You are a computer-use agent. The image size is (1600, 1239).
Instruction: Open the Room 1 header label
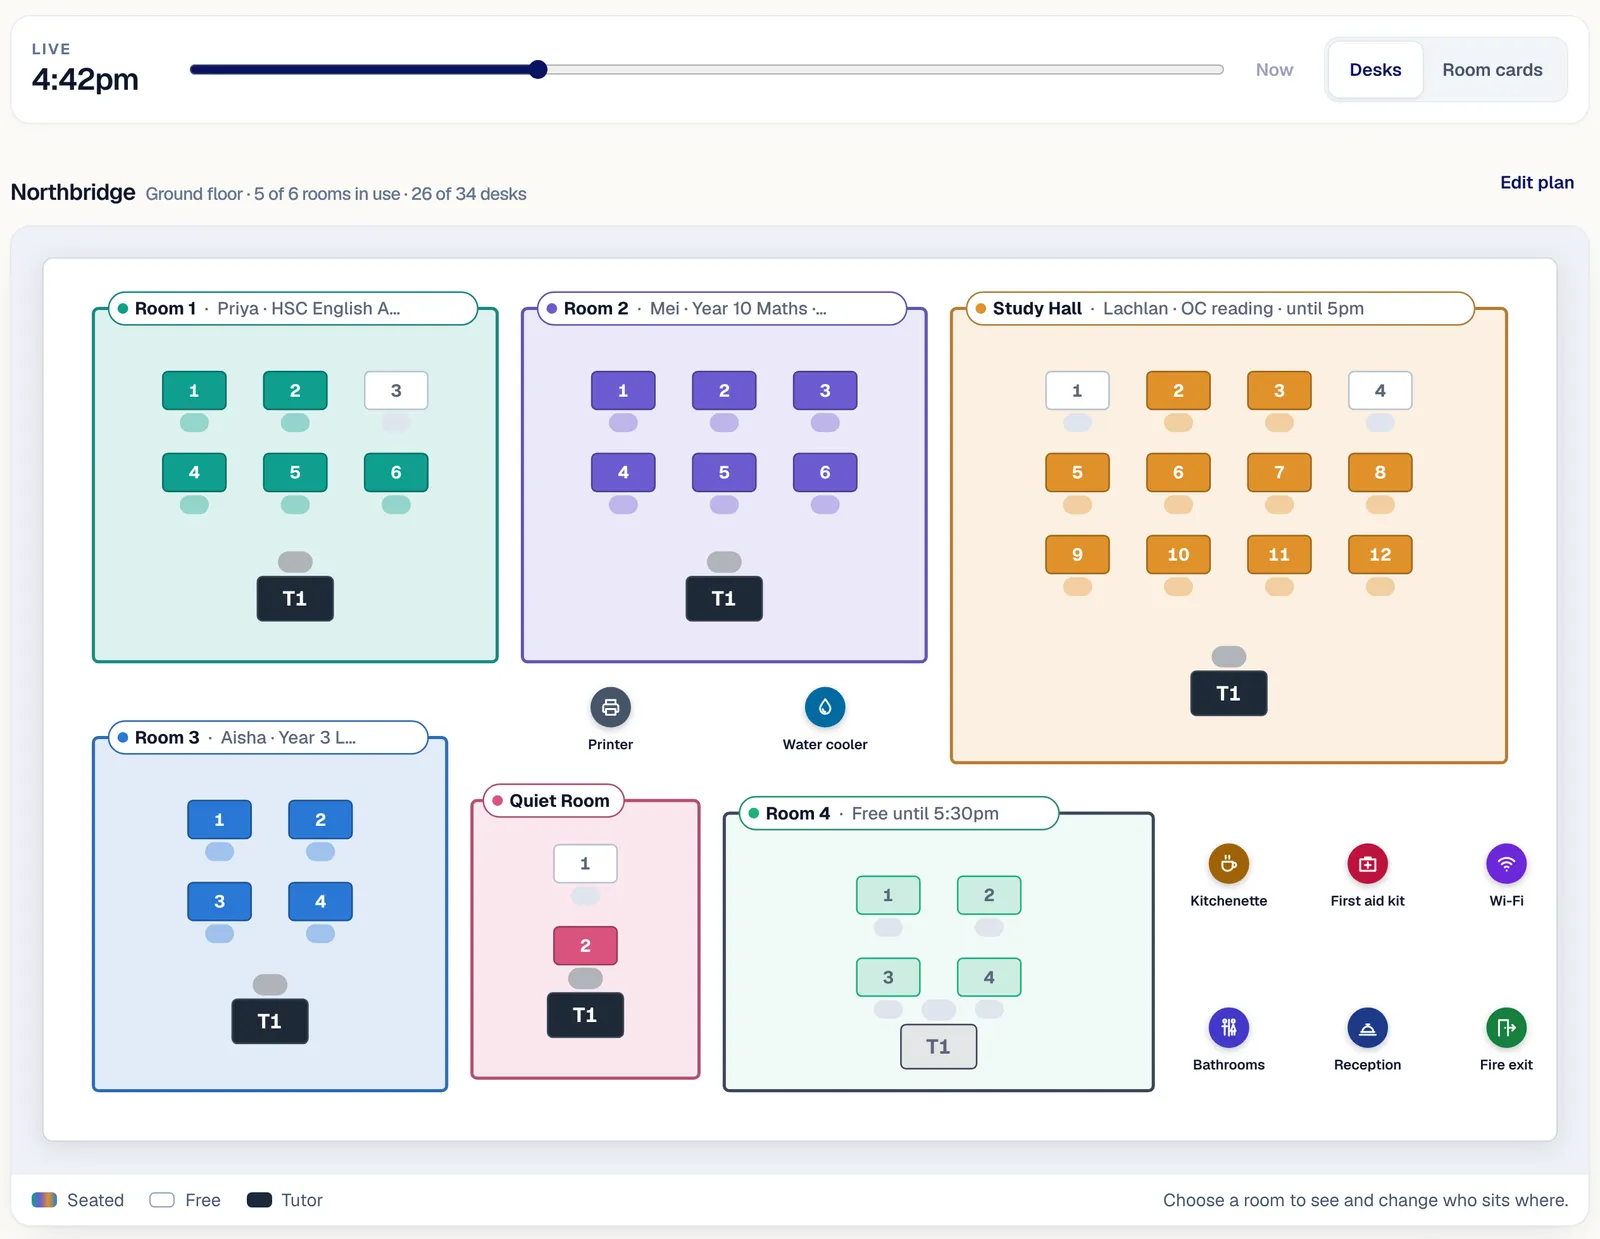point(293,309)
